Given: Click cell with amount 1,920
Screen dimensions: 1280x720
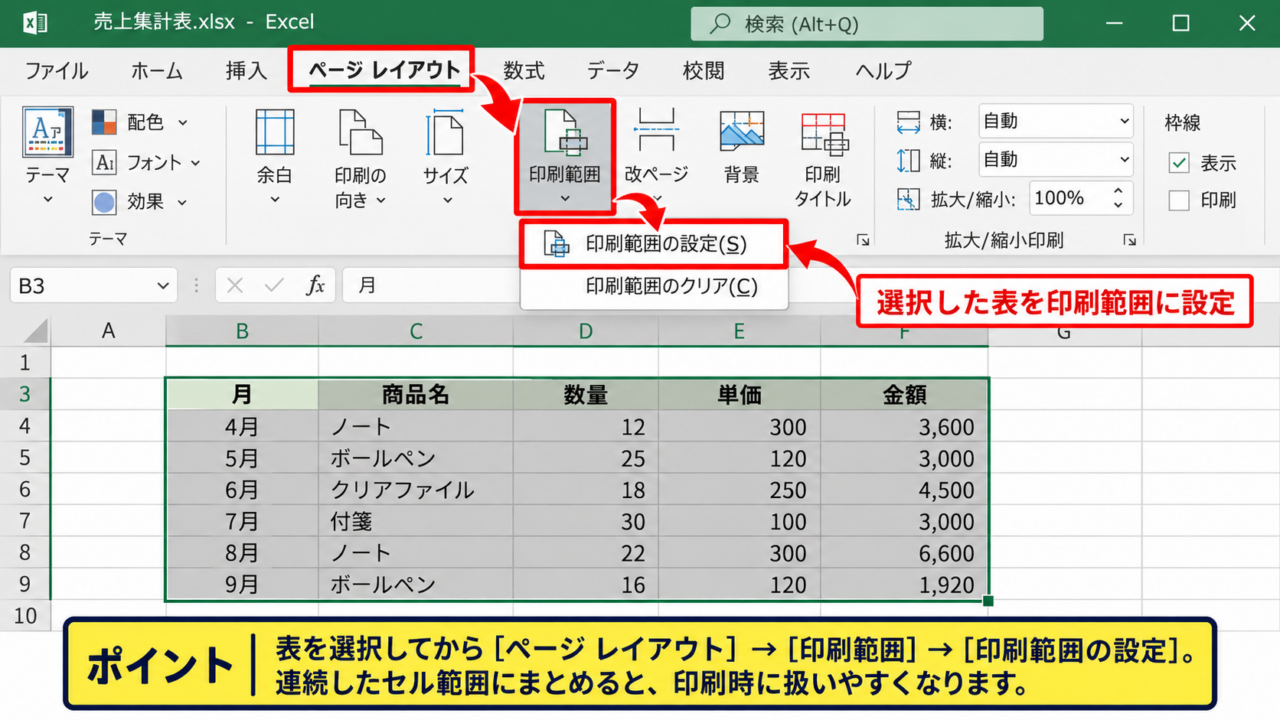Looking at the screenshot, I should tap(904, 585).
